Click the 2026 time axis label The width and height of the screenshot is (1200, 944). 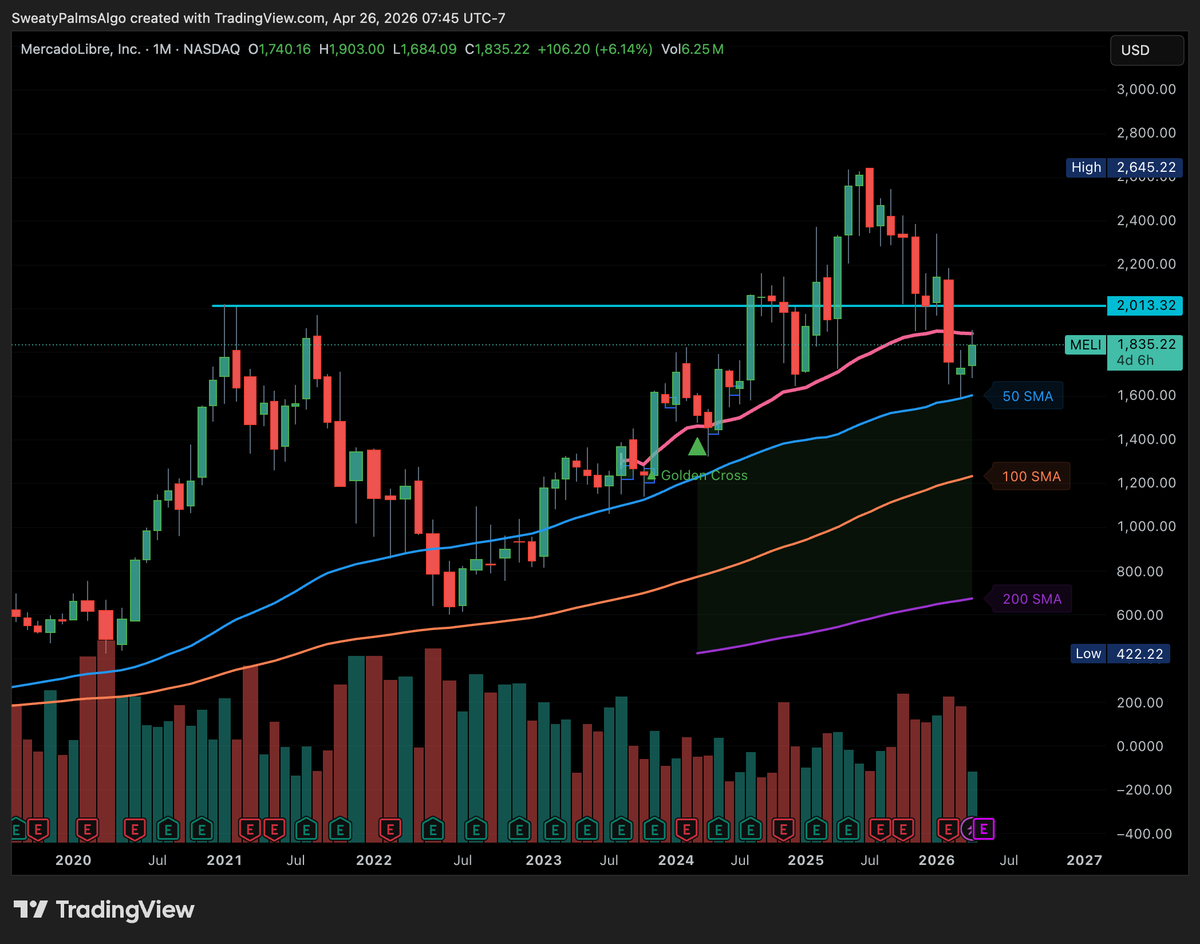pyautogui.click(x=935, y=860)
